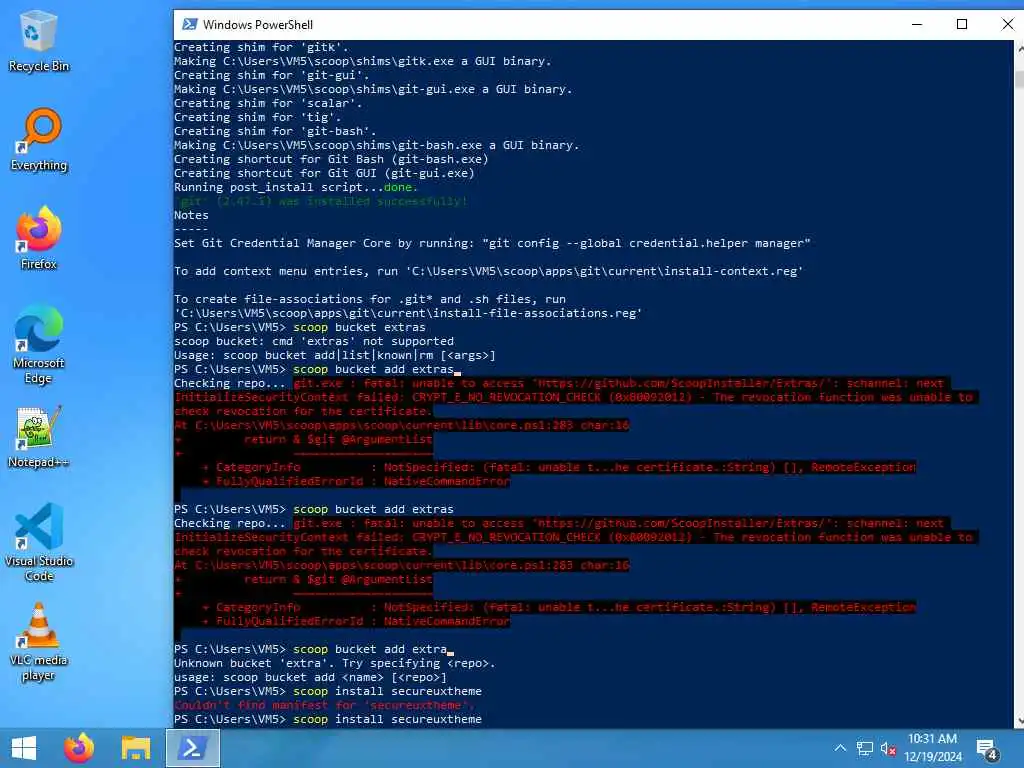Click the Firefox icon in the taskbar
The height and width of the screenshot is (768, 1024).
pos(79,748)
